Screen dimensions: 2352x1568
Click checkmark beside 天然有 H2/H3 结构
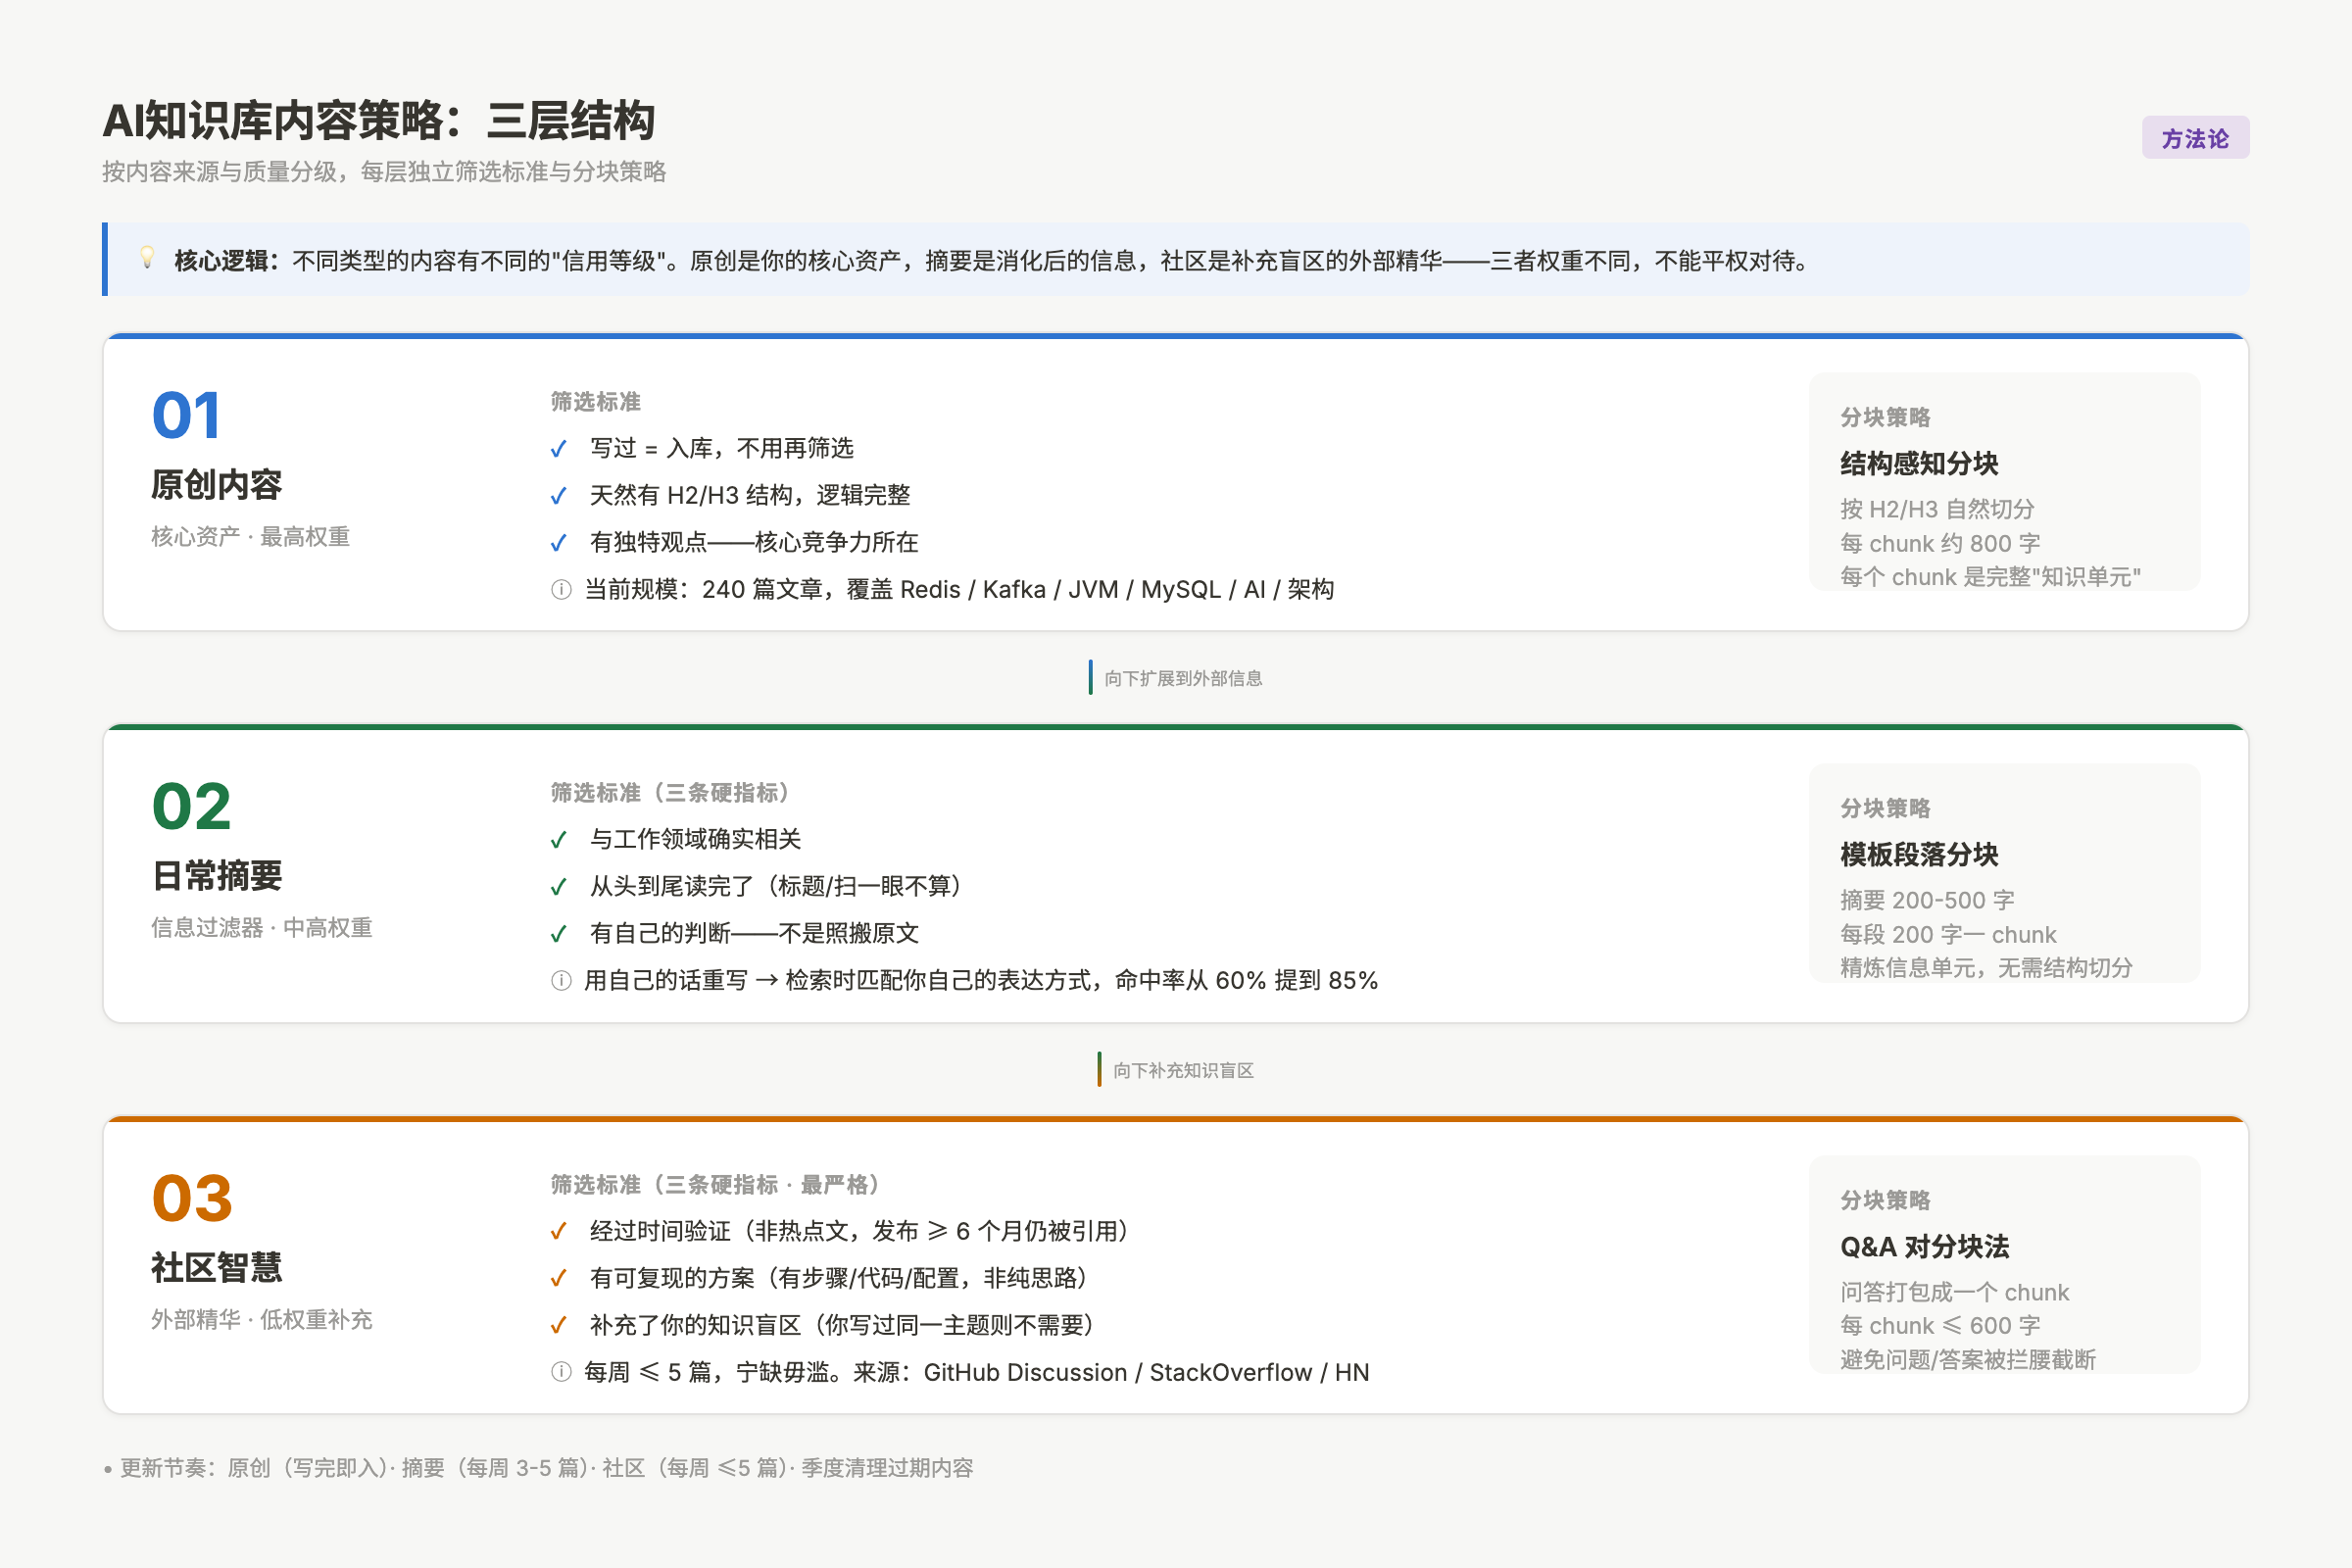point(559,496)
